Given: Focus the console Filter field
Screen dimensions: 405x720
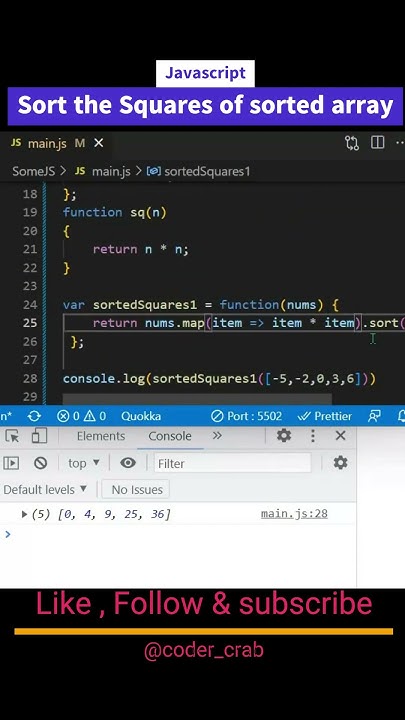Looking at the screenshot, I should point(232,464).
